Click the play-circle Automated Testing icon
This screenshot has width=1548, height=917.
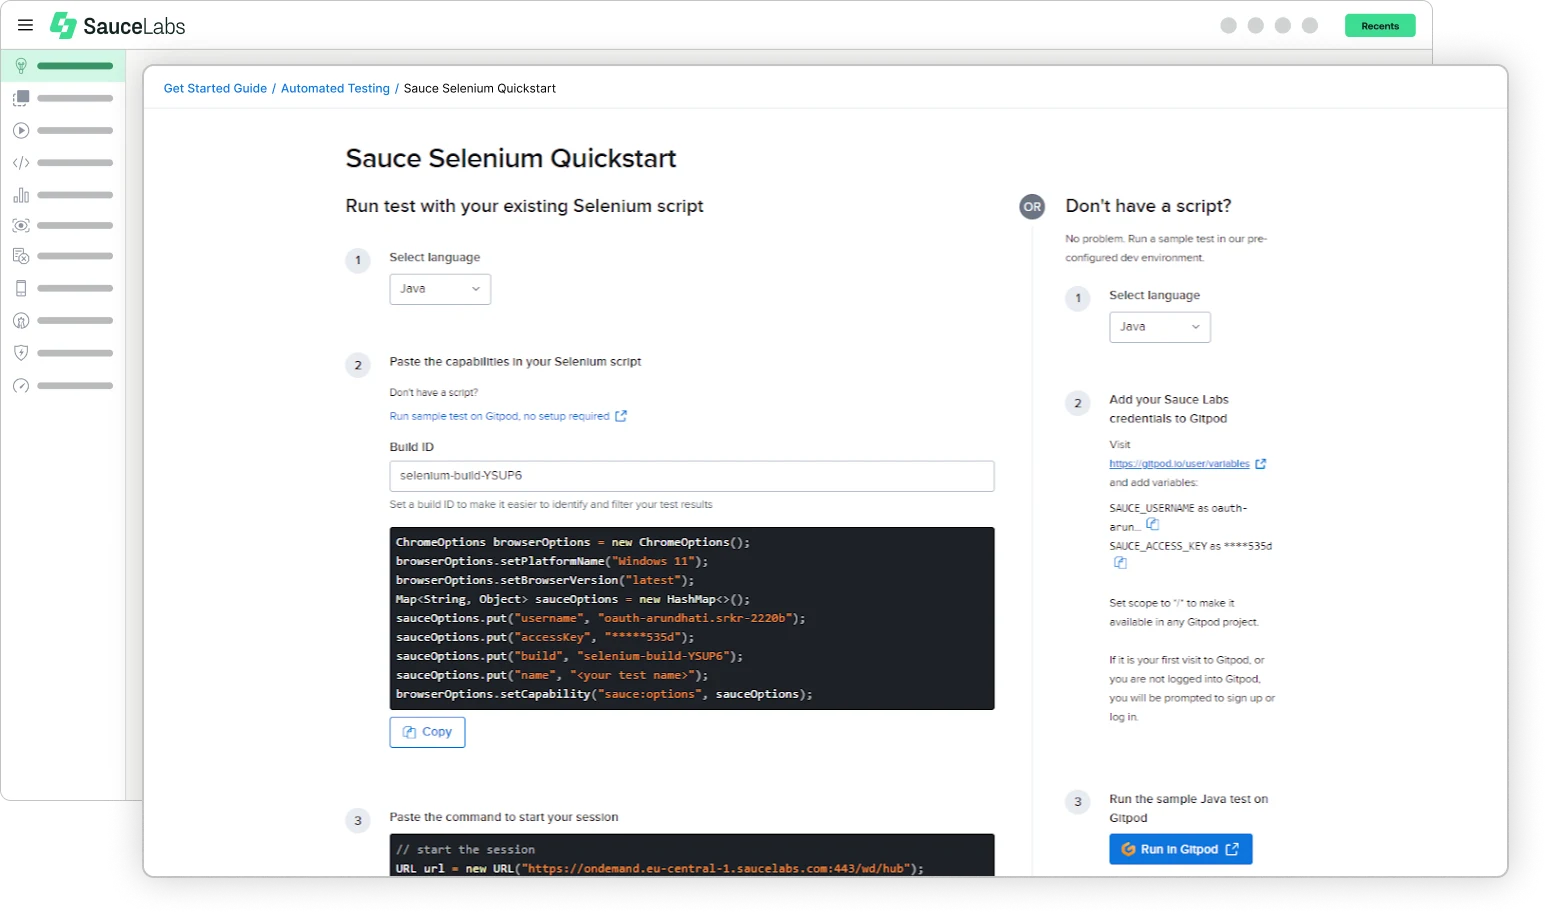(x=21, y=130)
